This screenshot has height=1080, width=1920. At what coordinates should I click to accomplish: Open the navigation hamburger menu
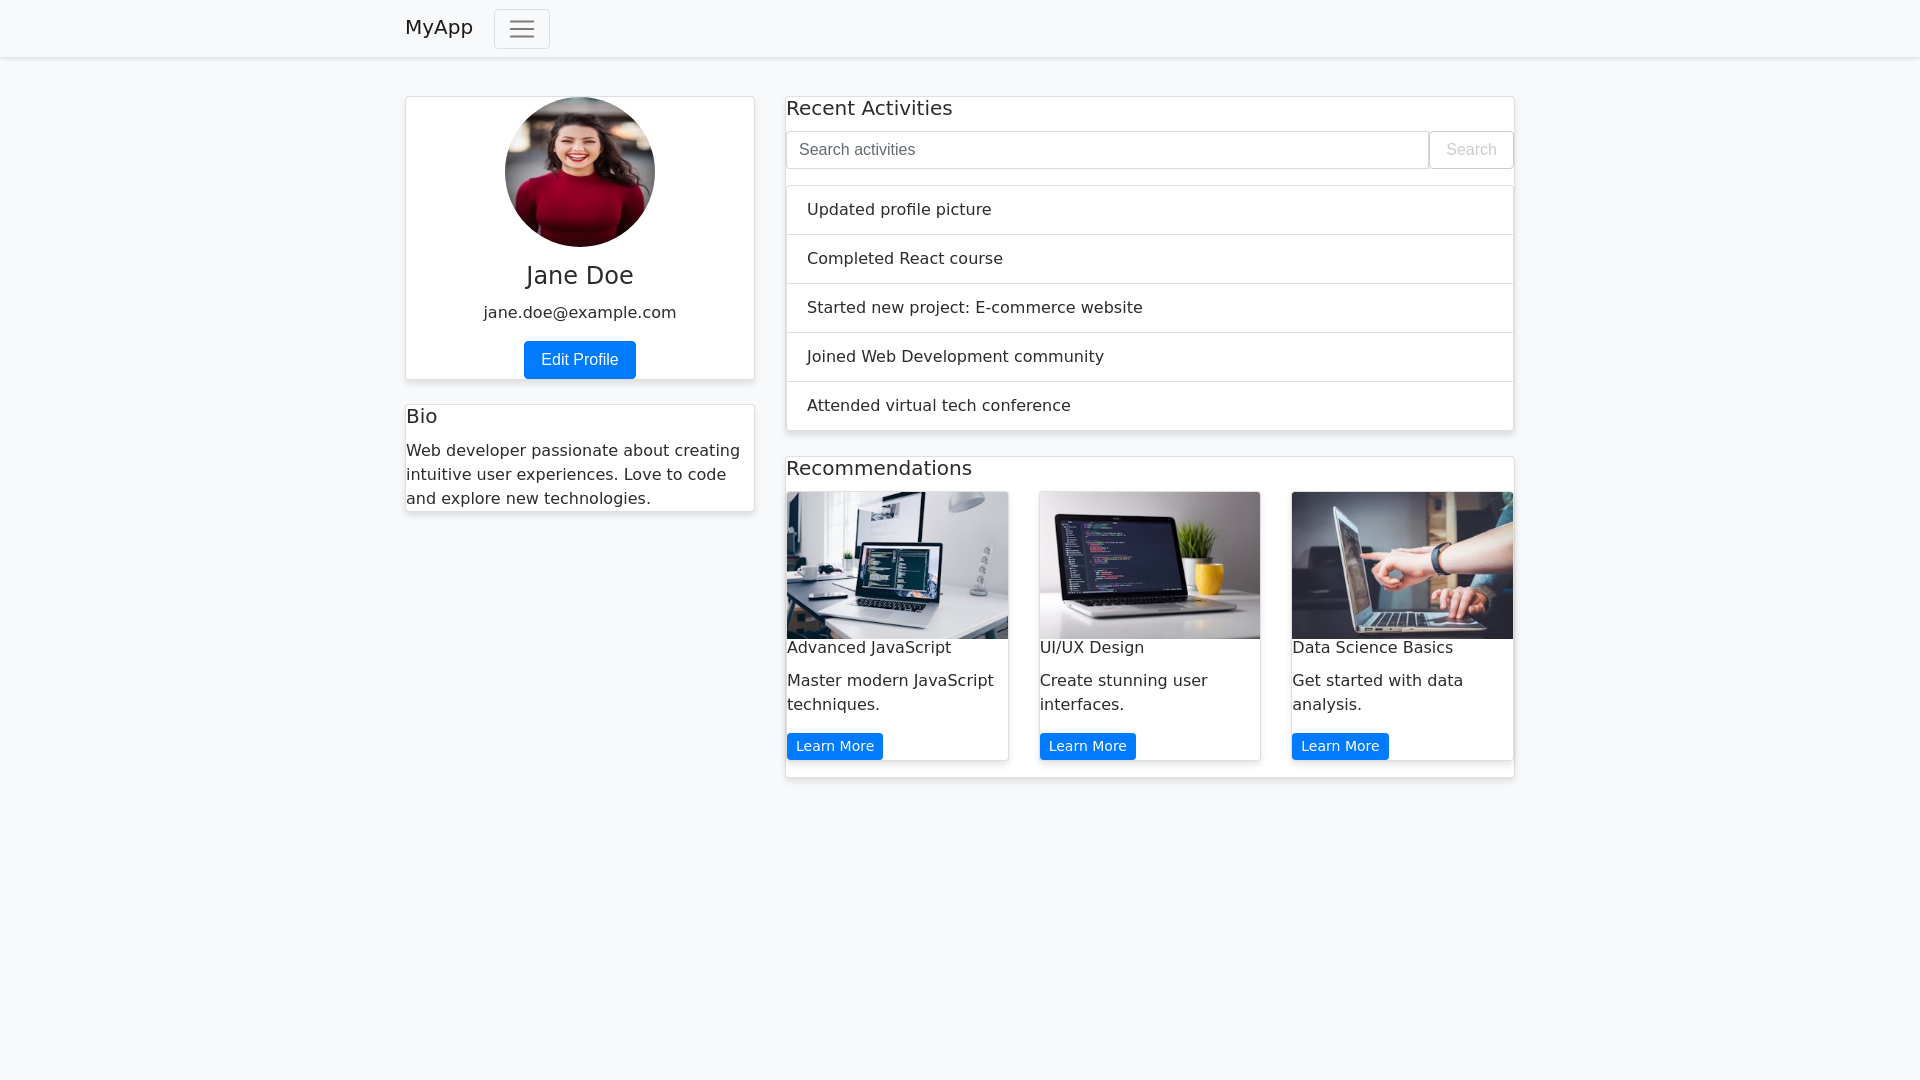pos(522,28)
